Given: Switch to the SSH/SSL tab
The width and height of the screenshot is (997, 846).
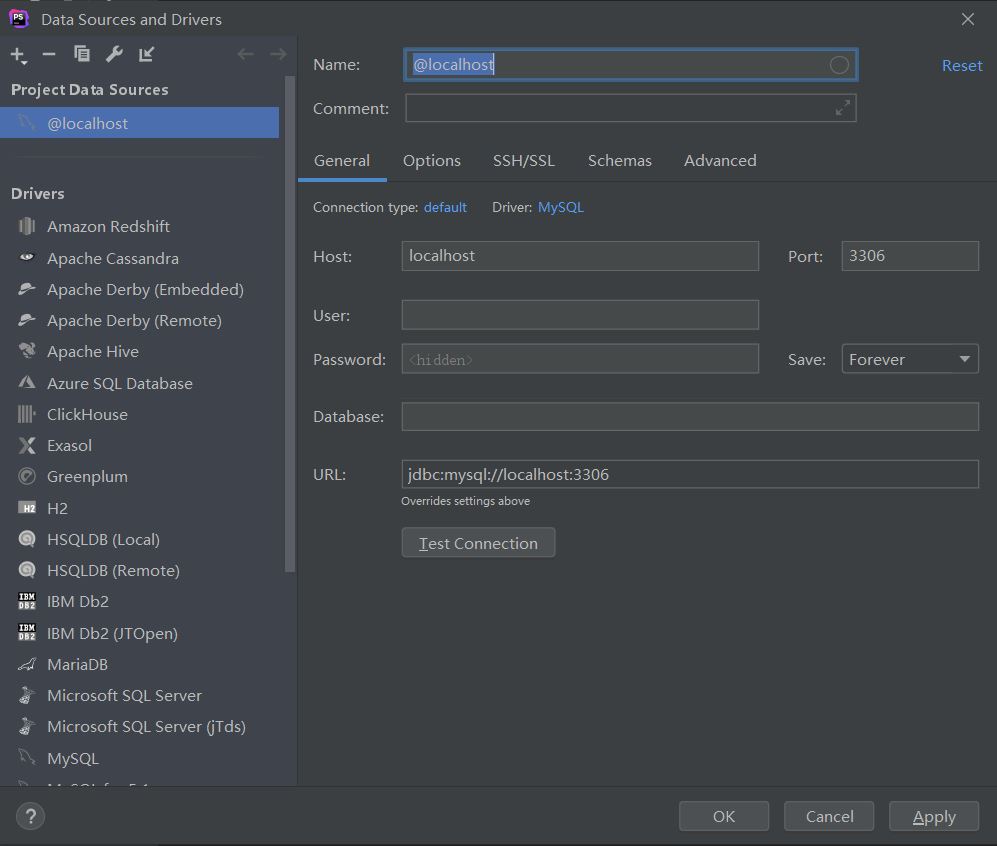Looking at the screenshot, I should pyautogui.click(x=524, y=160).
